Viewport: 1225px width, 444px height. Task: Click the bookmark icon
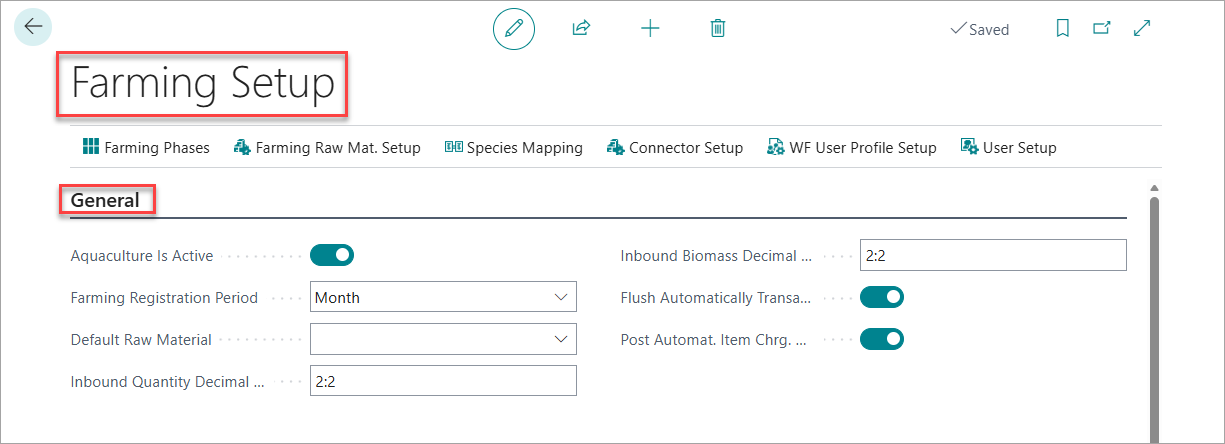tap(1062, 29)
